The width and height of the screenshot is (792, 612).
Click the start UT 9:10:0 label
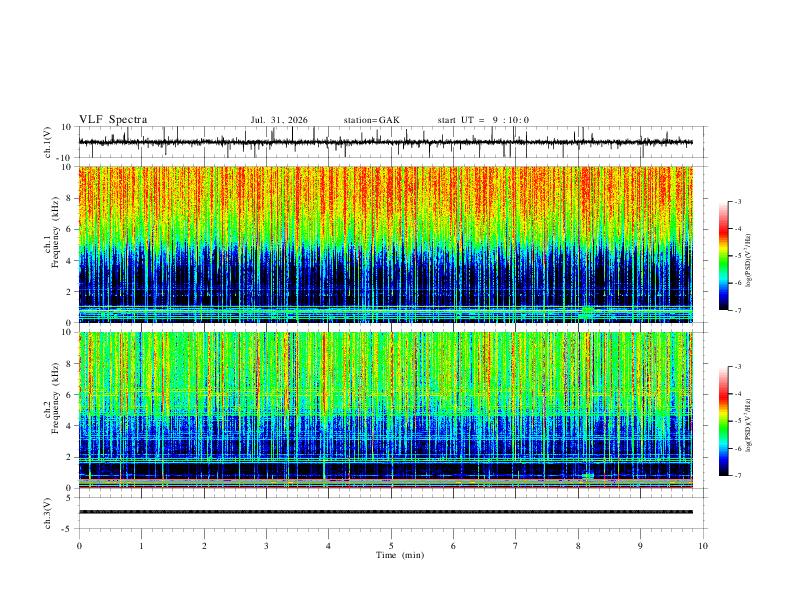point(483,120)
